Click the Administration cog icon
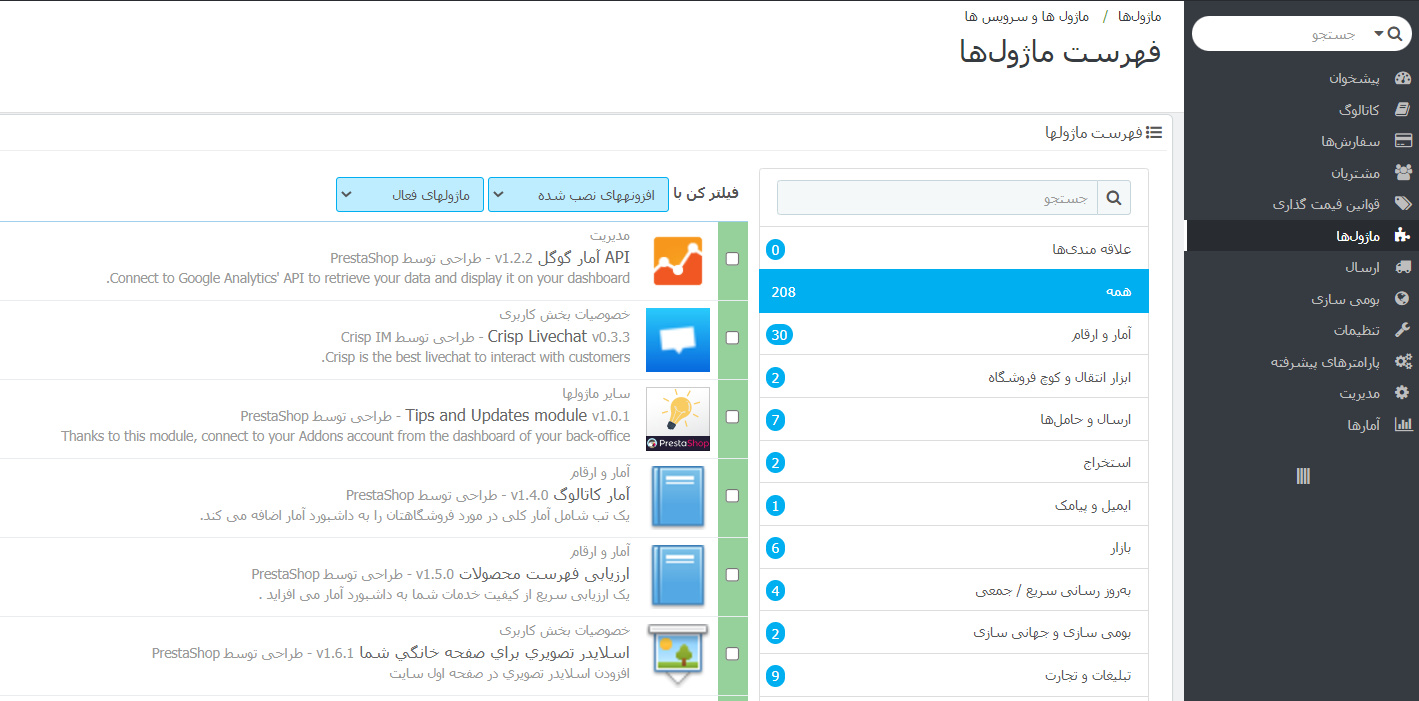 [x=1403, y=393]
